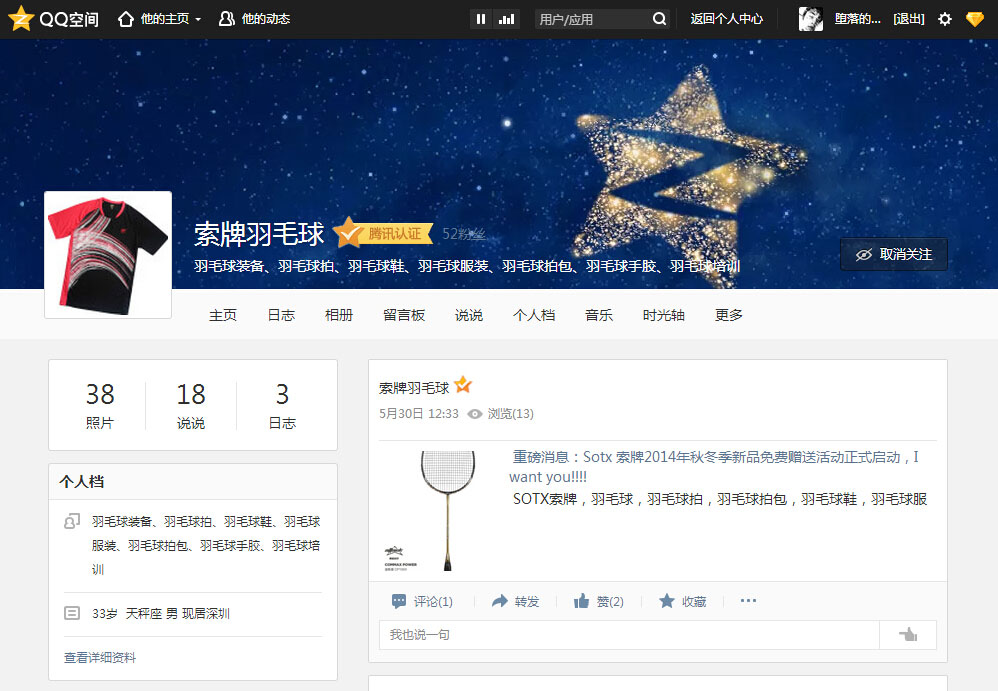Switch to the 音乐 tab
This screenshot has height=691, width=998.
coord(599,315)
